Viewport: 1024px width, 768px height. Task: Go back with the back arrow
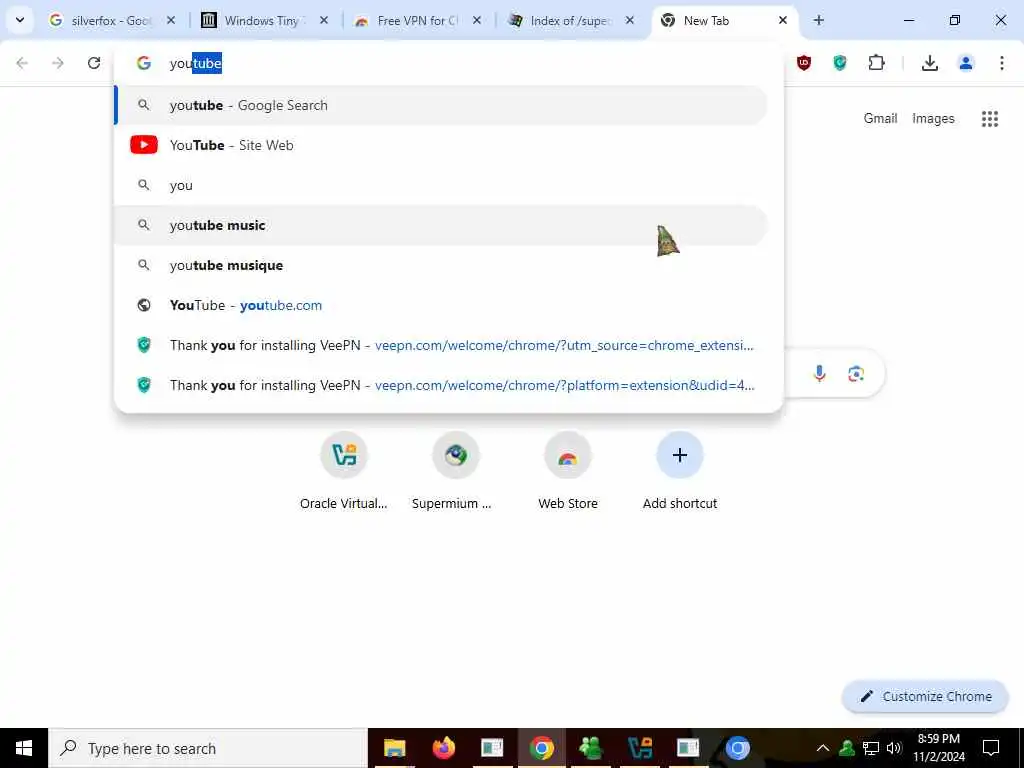click(x=22, y=63)
